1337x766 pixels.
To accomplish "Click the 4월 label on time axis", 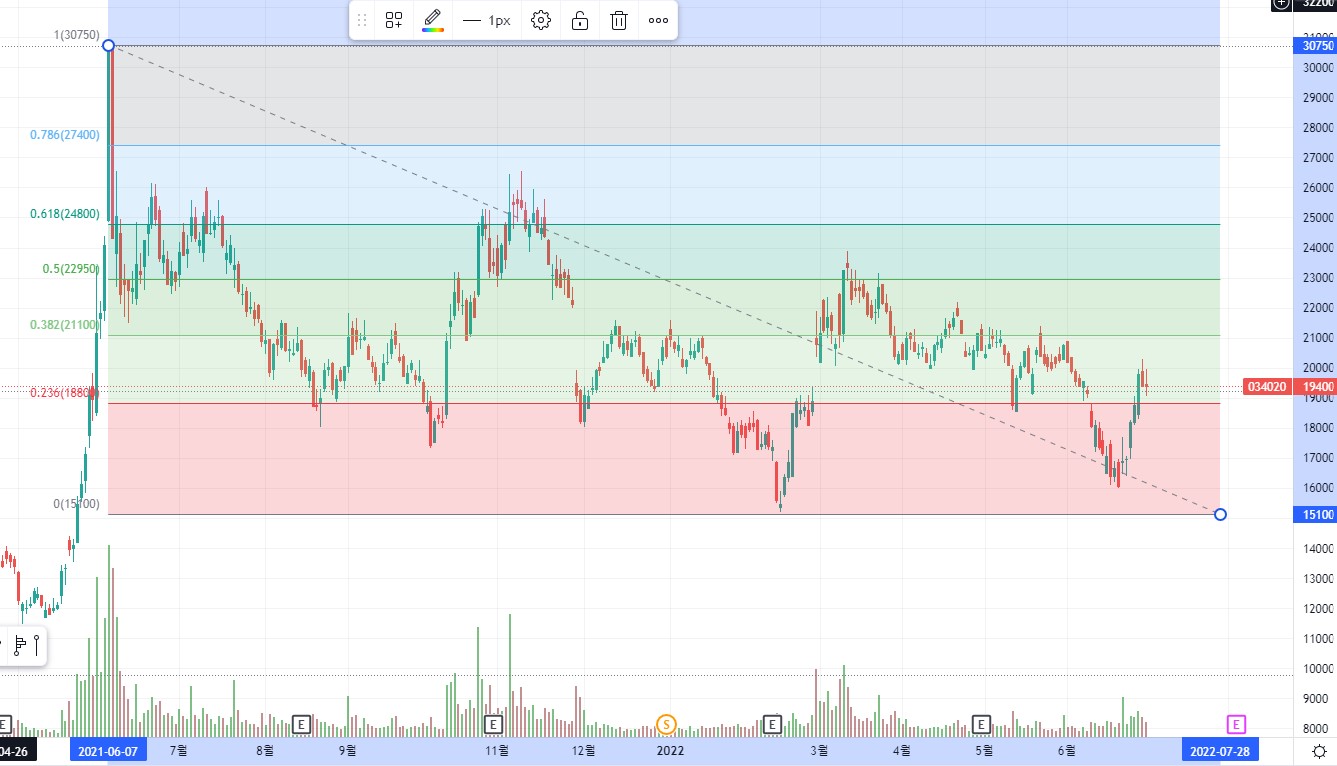I will pos(900,750).
